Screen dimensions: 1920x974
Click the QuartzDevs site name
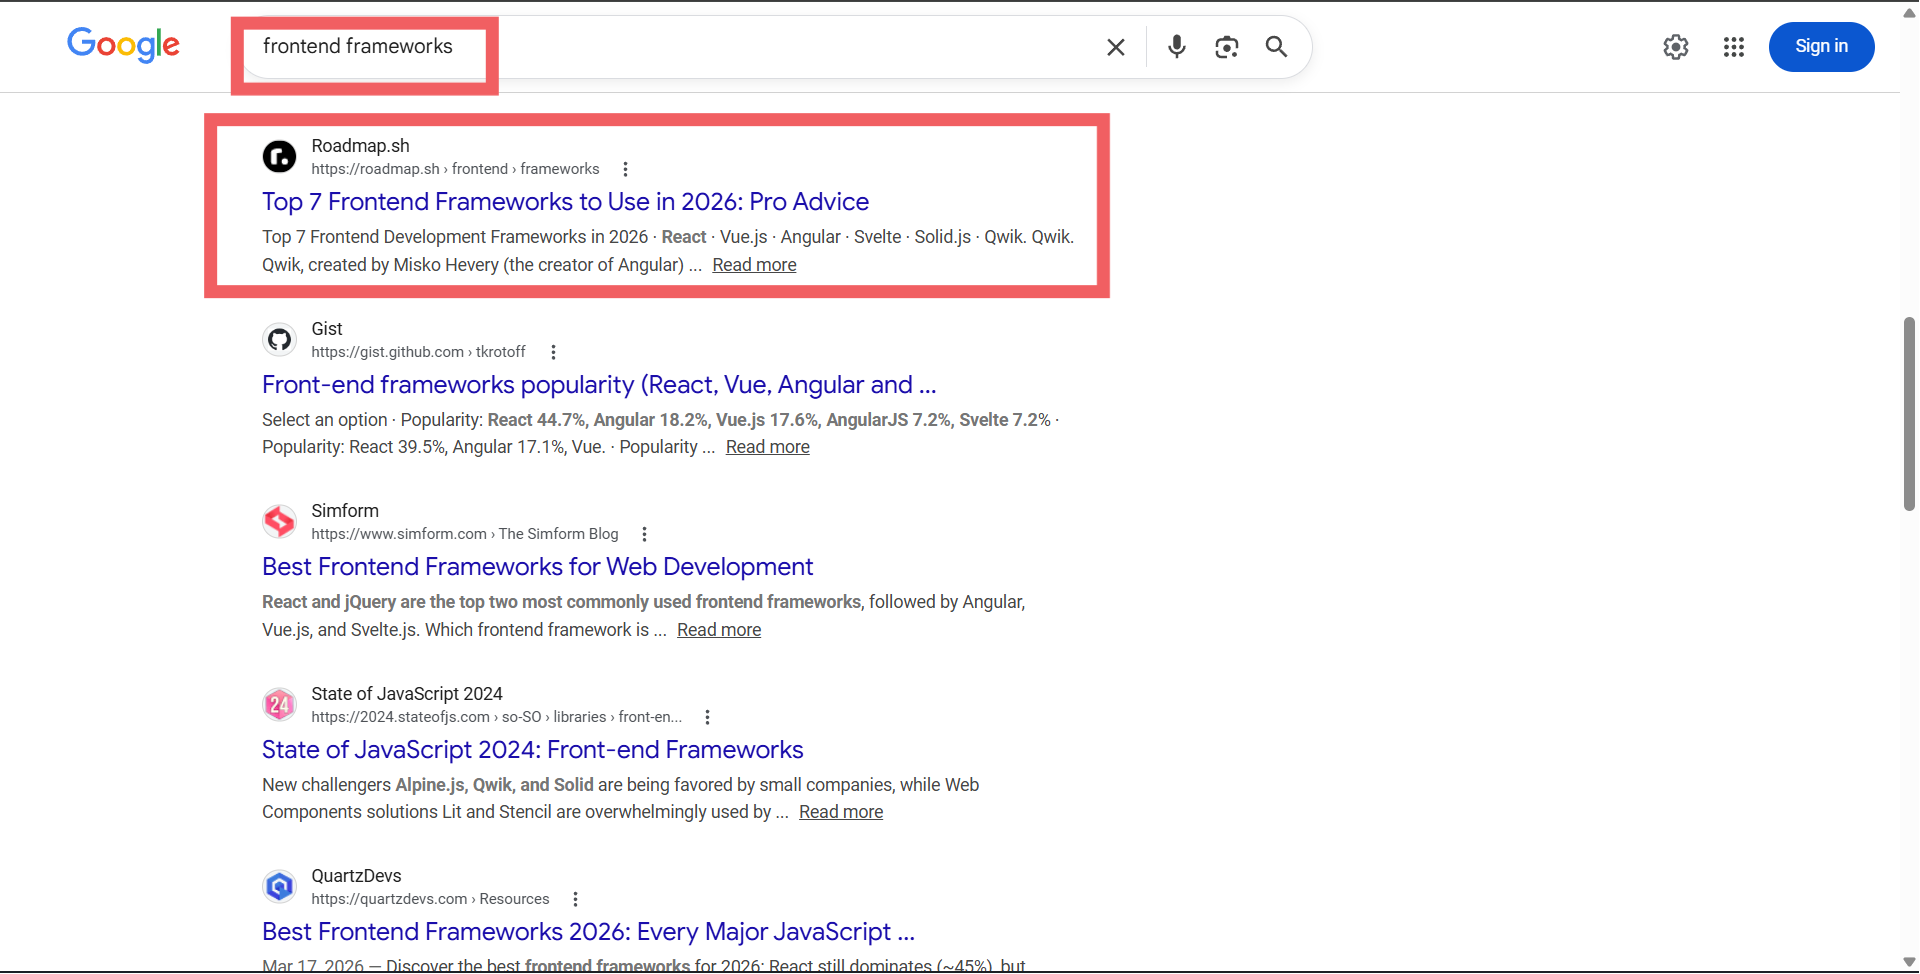point(356,876)
